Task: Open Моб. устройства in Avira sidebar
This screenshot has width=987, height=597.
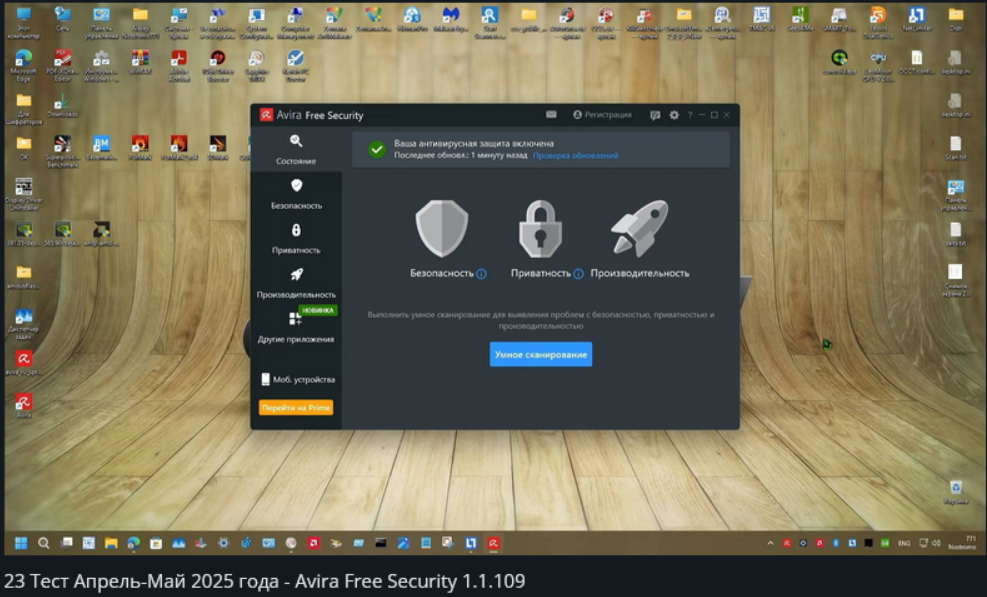Action: pos(297,379)
